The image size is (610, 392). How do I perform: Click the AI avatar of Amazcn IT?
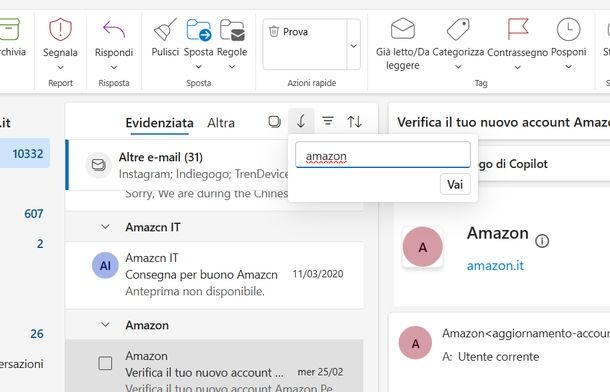coord(105,266)
